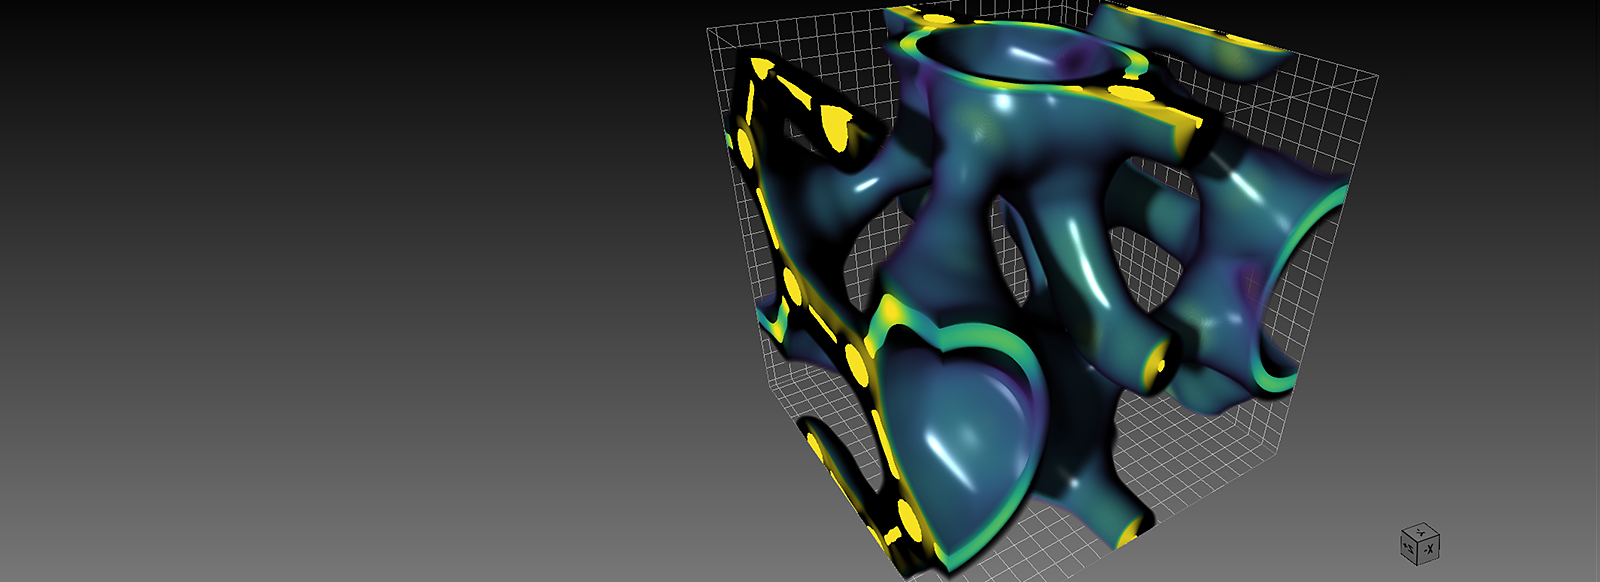
Task: Select the yellow oval beside the top ring opening
Action: pos(1129,95)
